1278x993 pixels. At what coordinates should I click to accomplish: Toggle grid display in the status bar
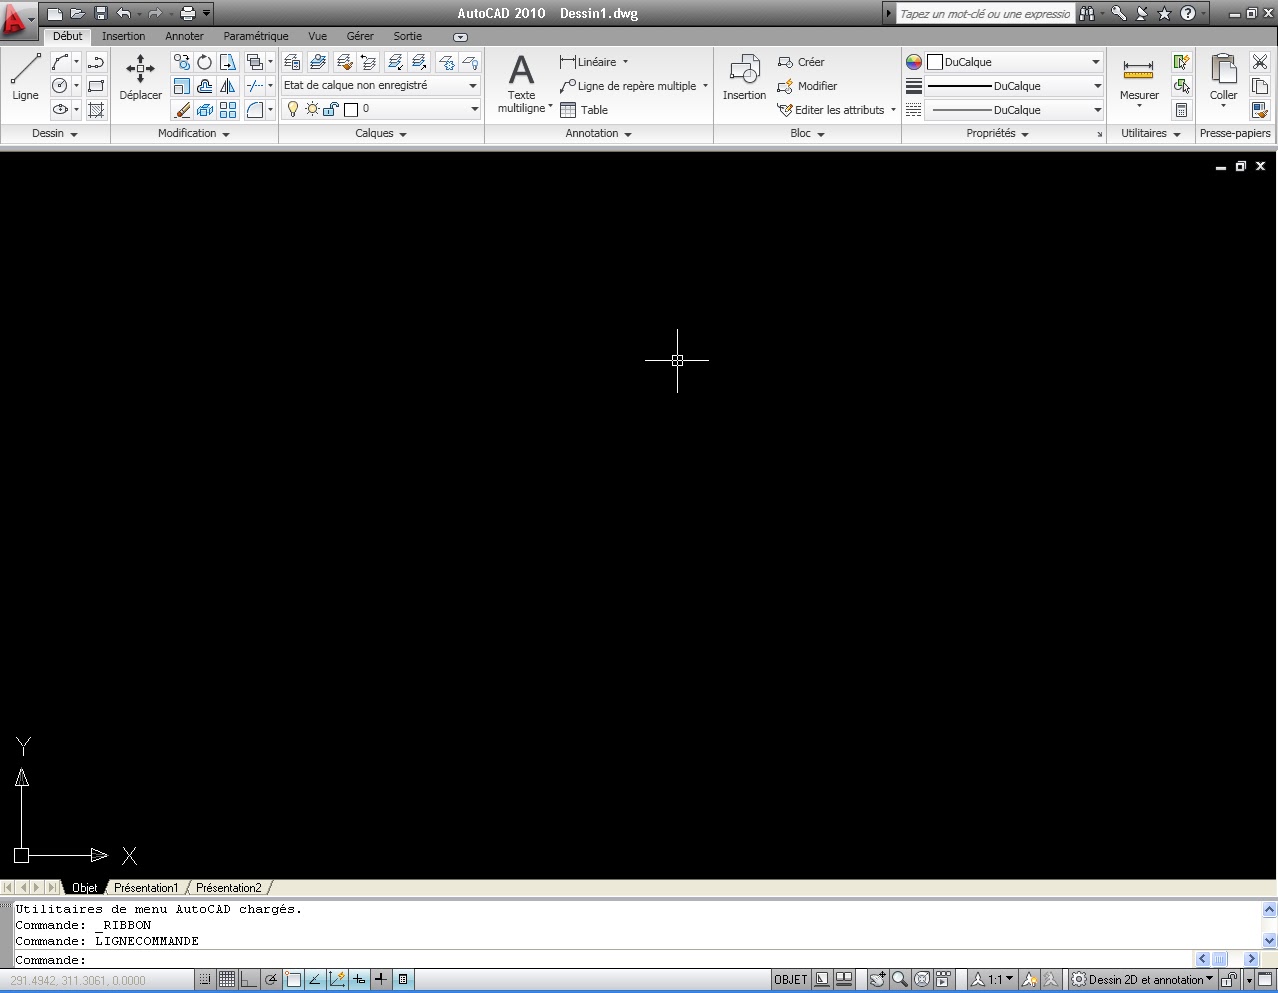coord(226,979)
